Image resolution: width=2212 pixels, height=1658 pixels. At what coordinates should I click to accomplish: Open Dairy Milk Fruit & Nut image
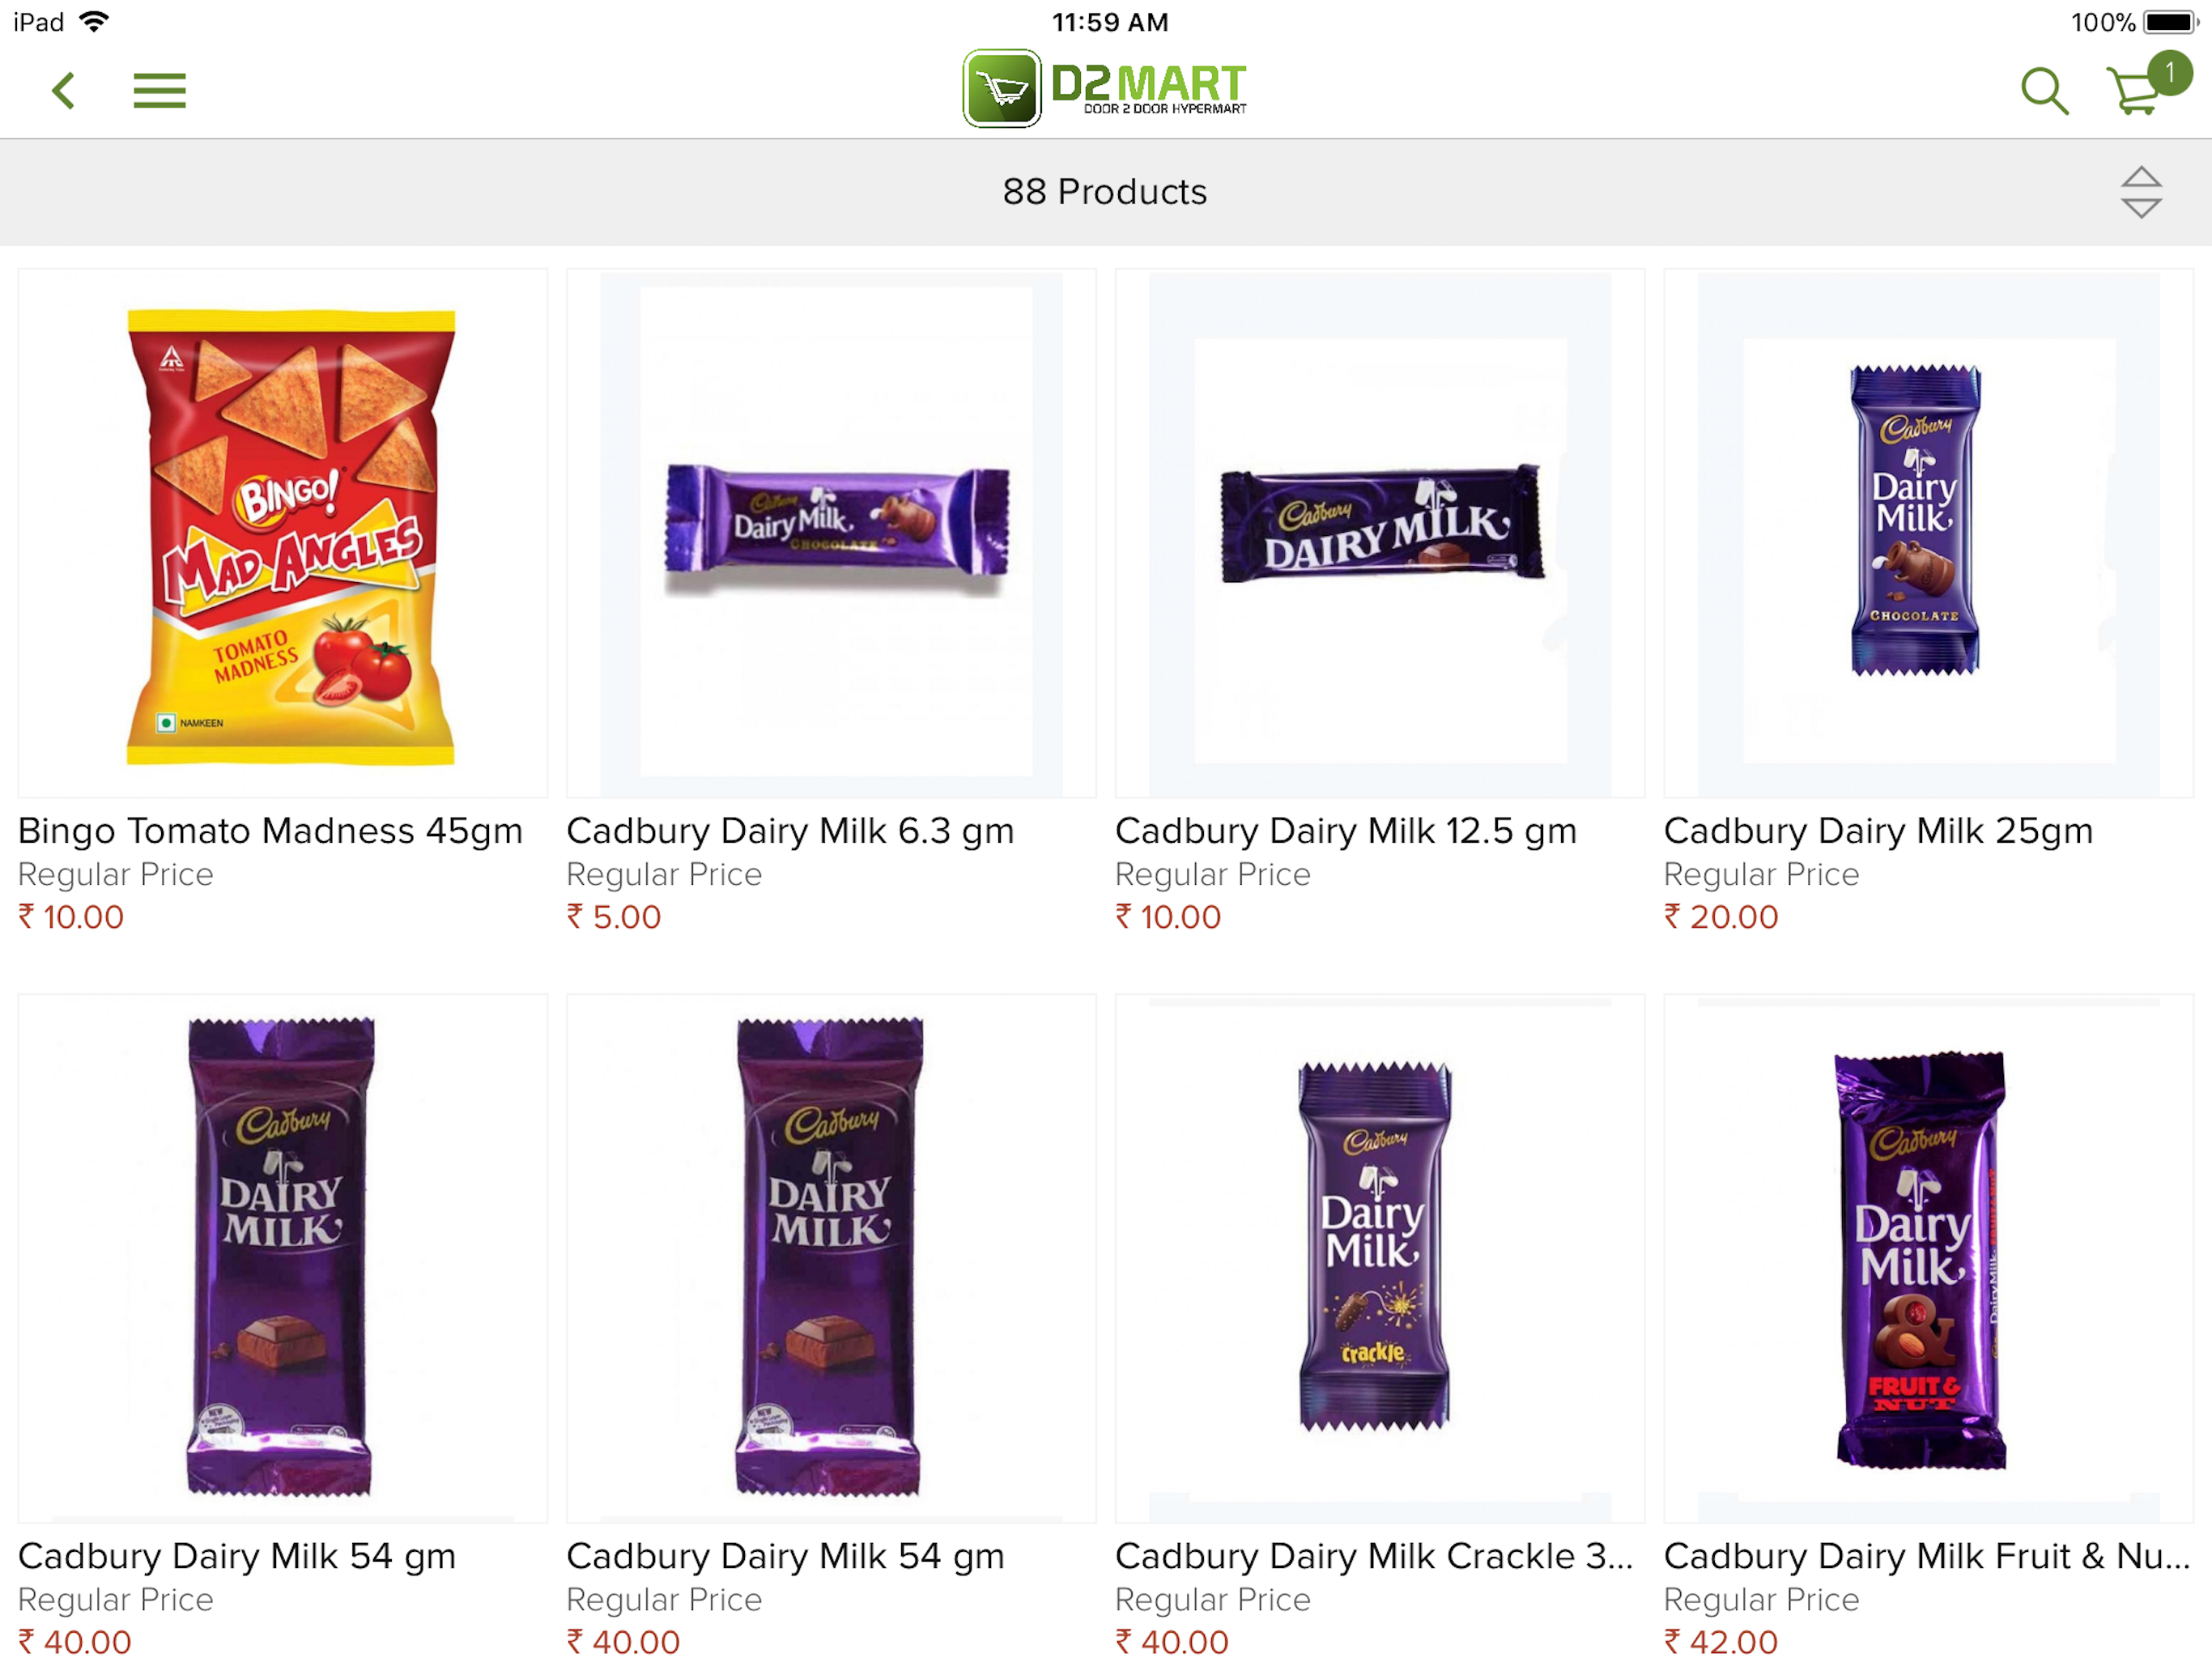click(x=1928, y=1258)
